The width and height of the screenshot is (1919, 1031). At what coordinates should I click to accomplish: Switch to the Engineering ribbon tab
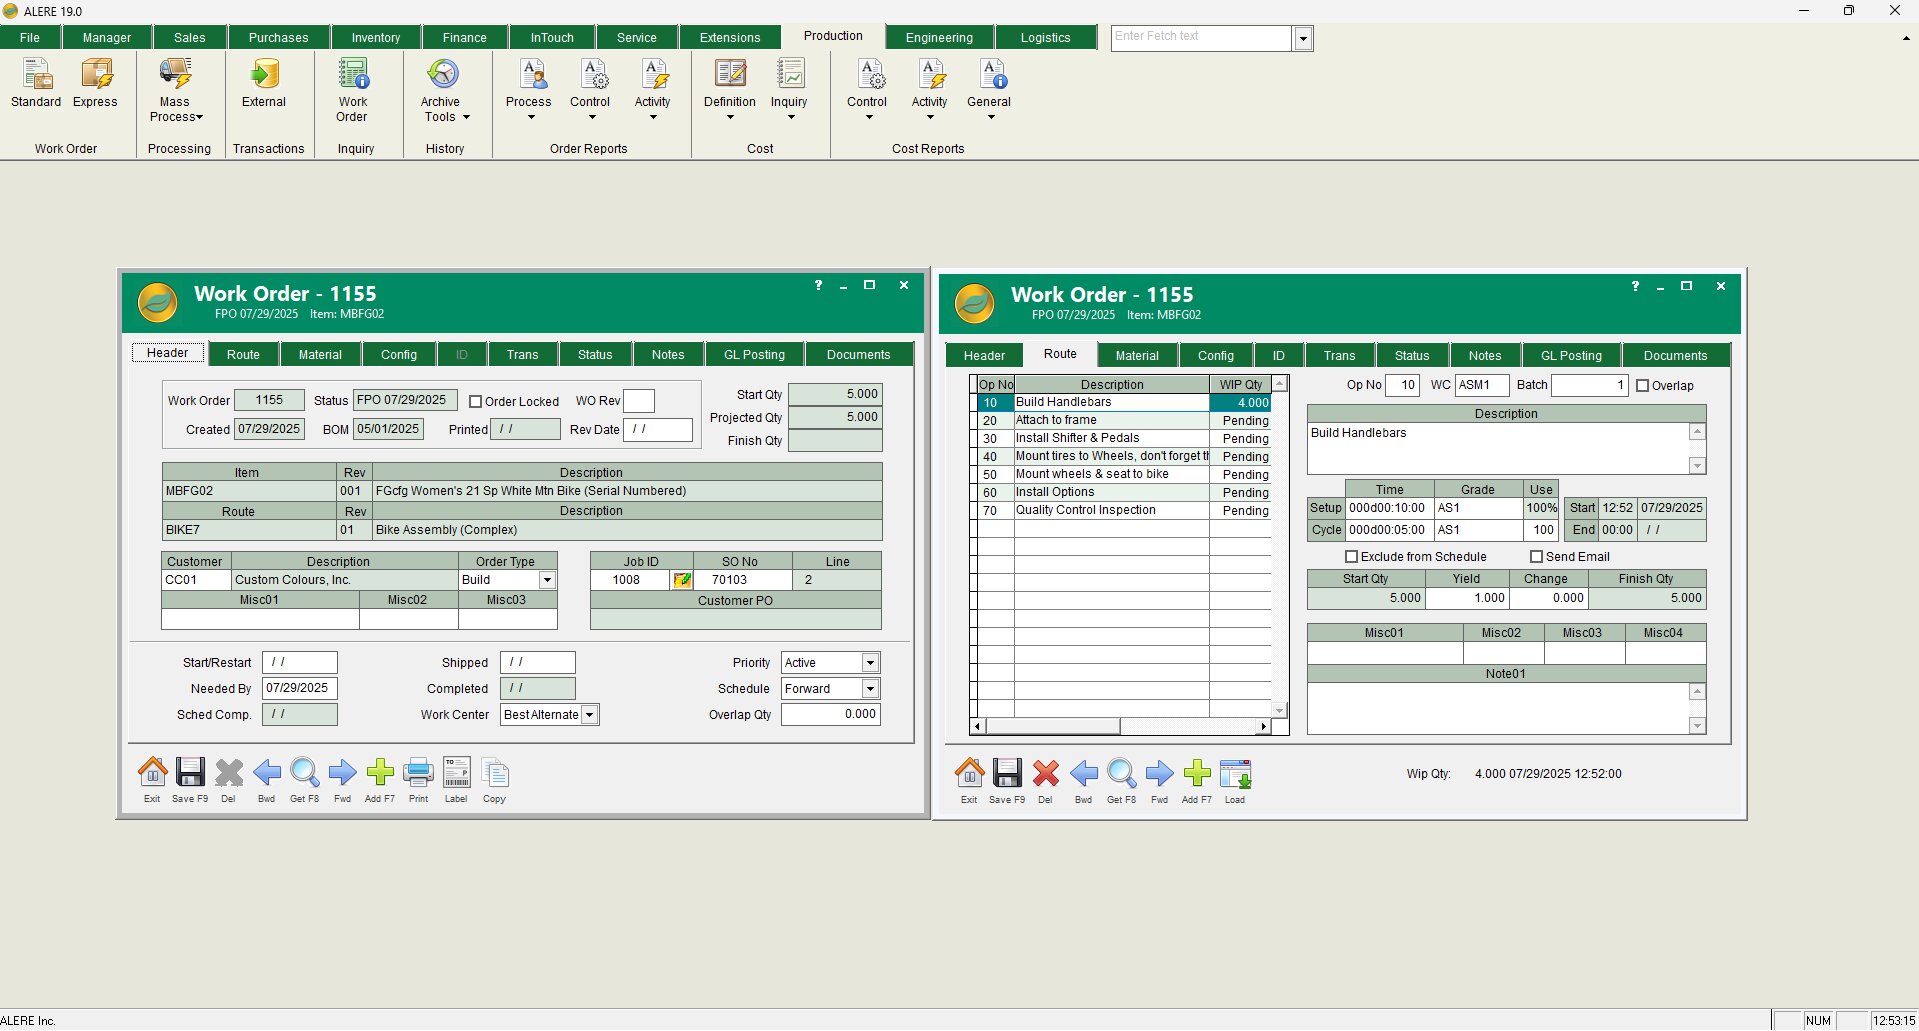coord(938,38)
